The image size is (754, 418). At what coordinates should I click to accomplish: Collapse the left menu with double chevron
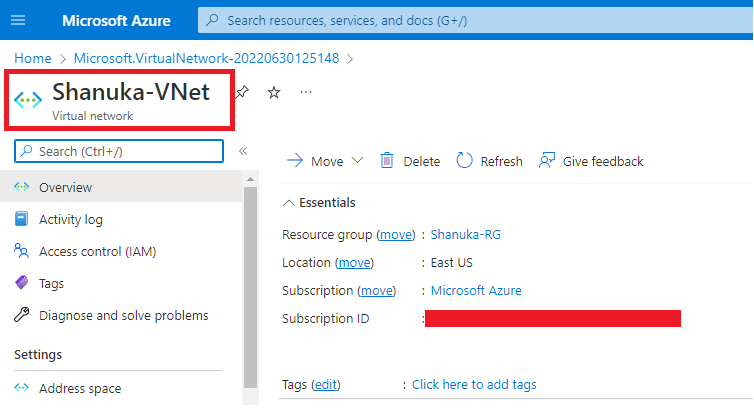pos(243,151)
